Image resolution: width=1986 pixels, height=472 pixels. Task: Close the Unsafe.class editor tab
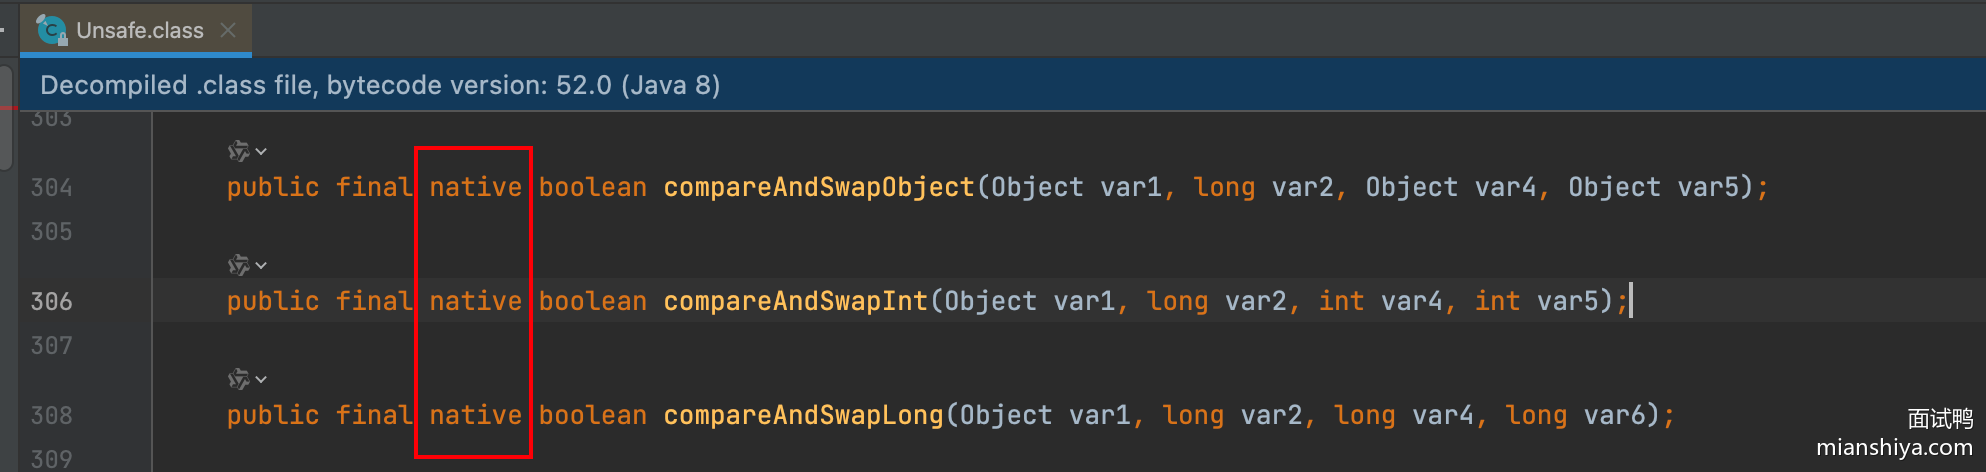[x=228, y=30]
